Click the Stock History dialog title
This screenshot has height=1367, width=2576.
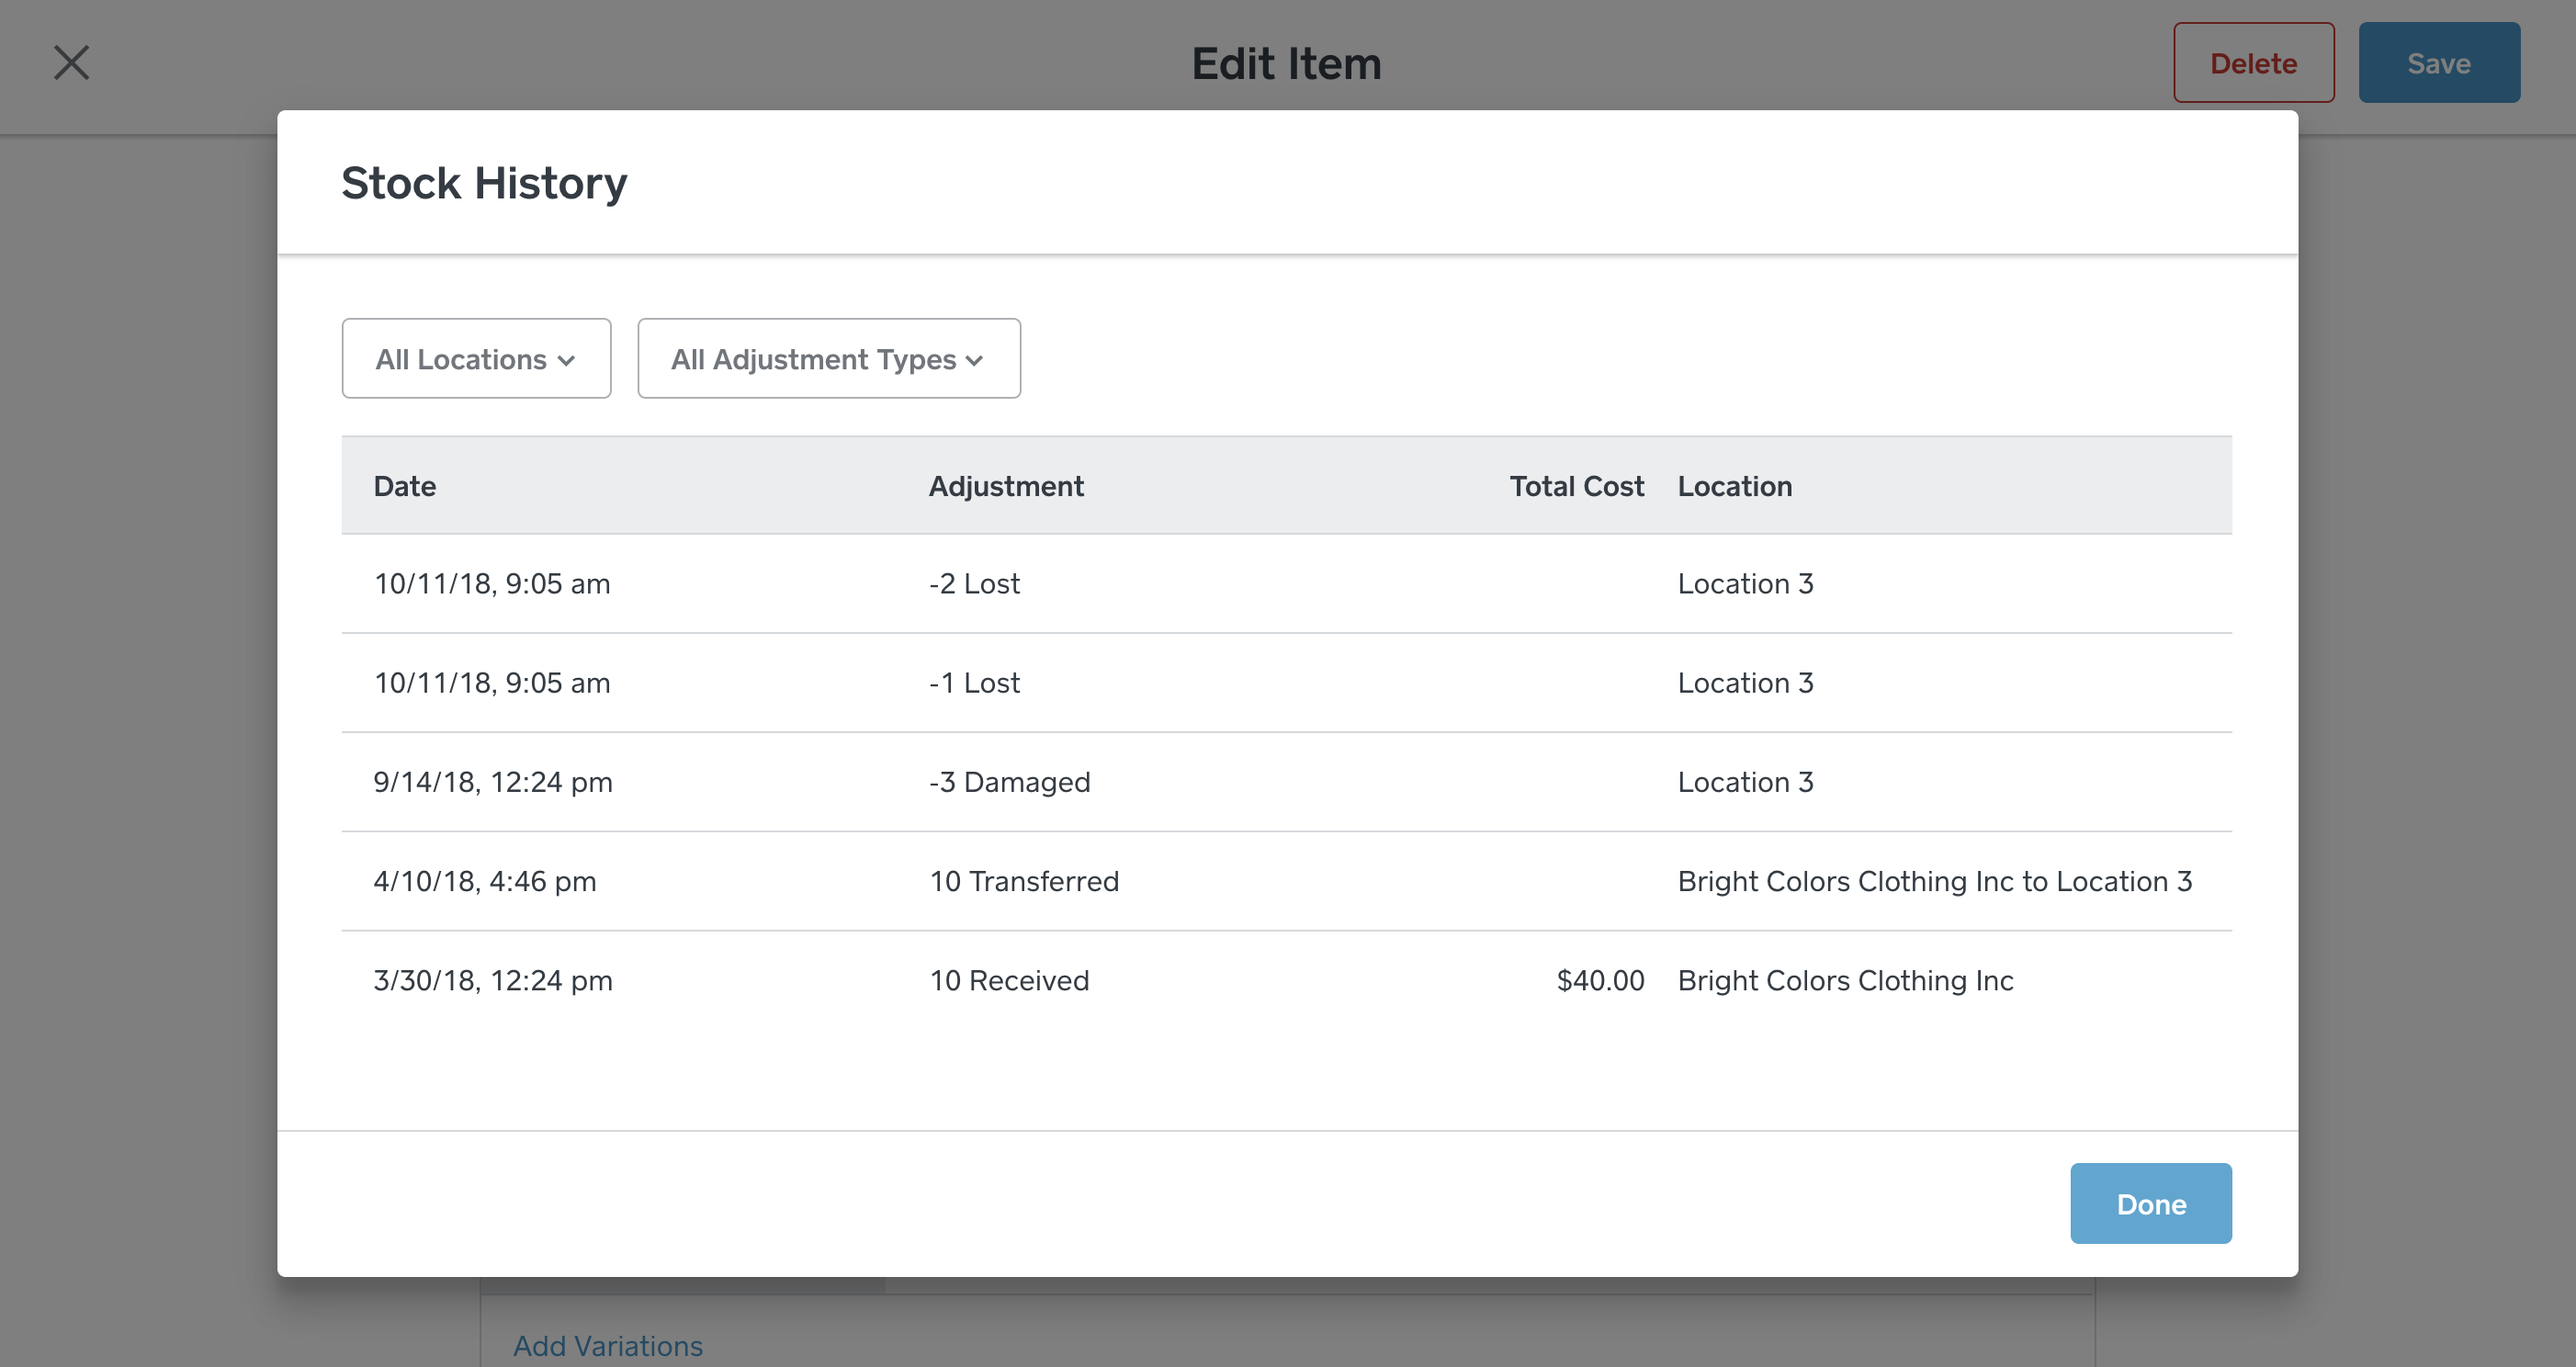point(484,183)
